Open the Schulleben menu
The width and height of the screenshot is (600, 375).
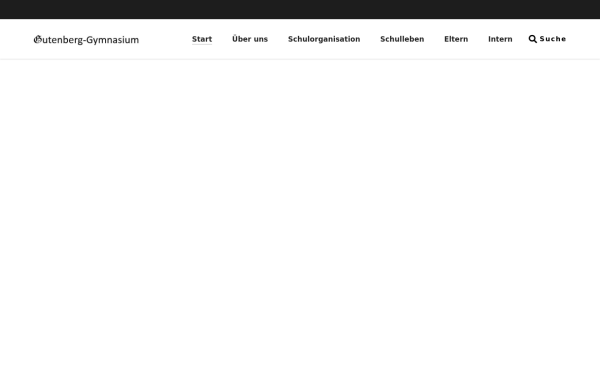402,39
